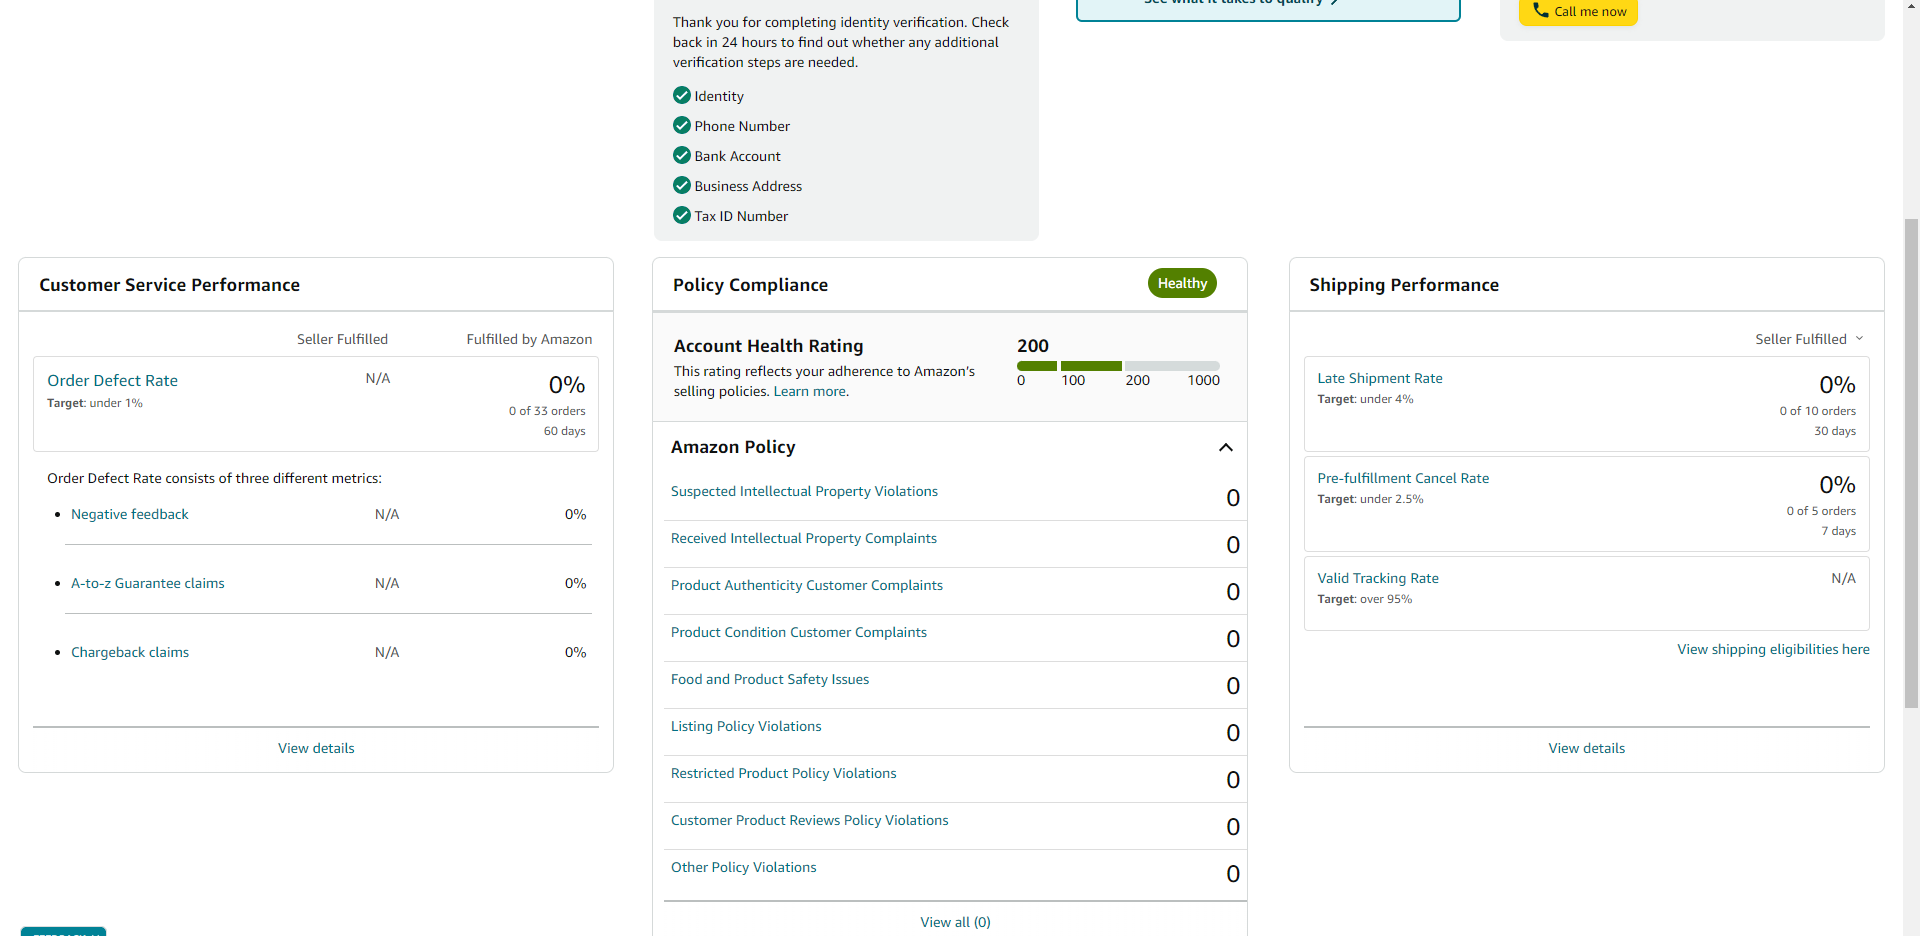Click the Chargeback claims 0% value
The width and height of the screenshot is (1920, 936).
pos(575,652)
